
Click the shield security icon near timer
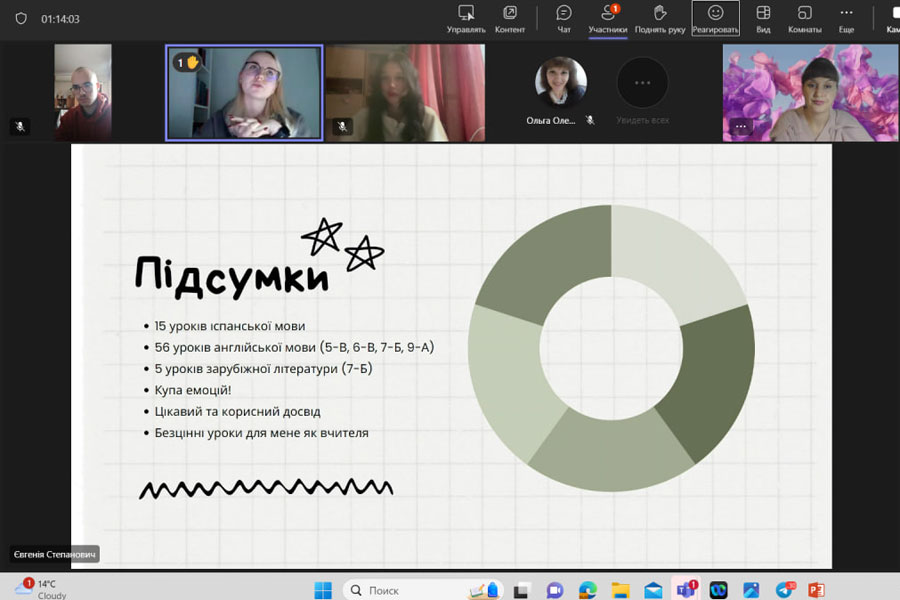21,19
